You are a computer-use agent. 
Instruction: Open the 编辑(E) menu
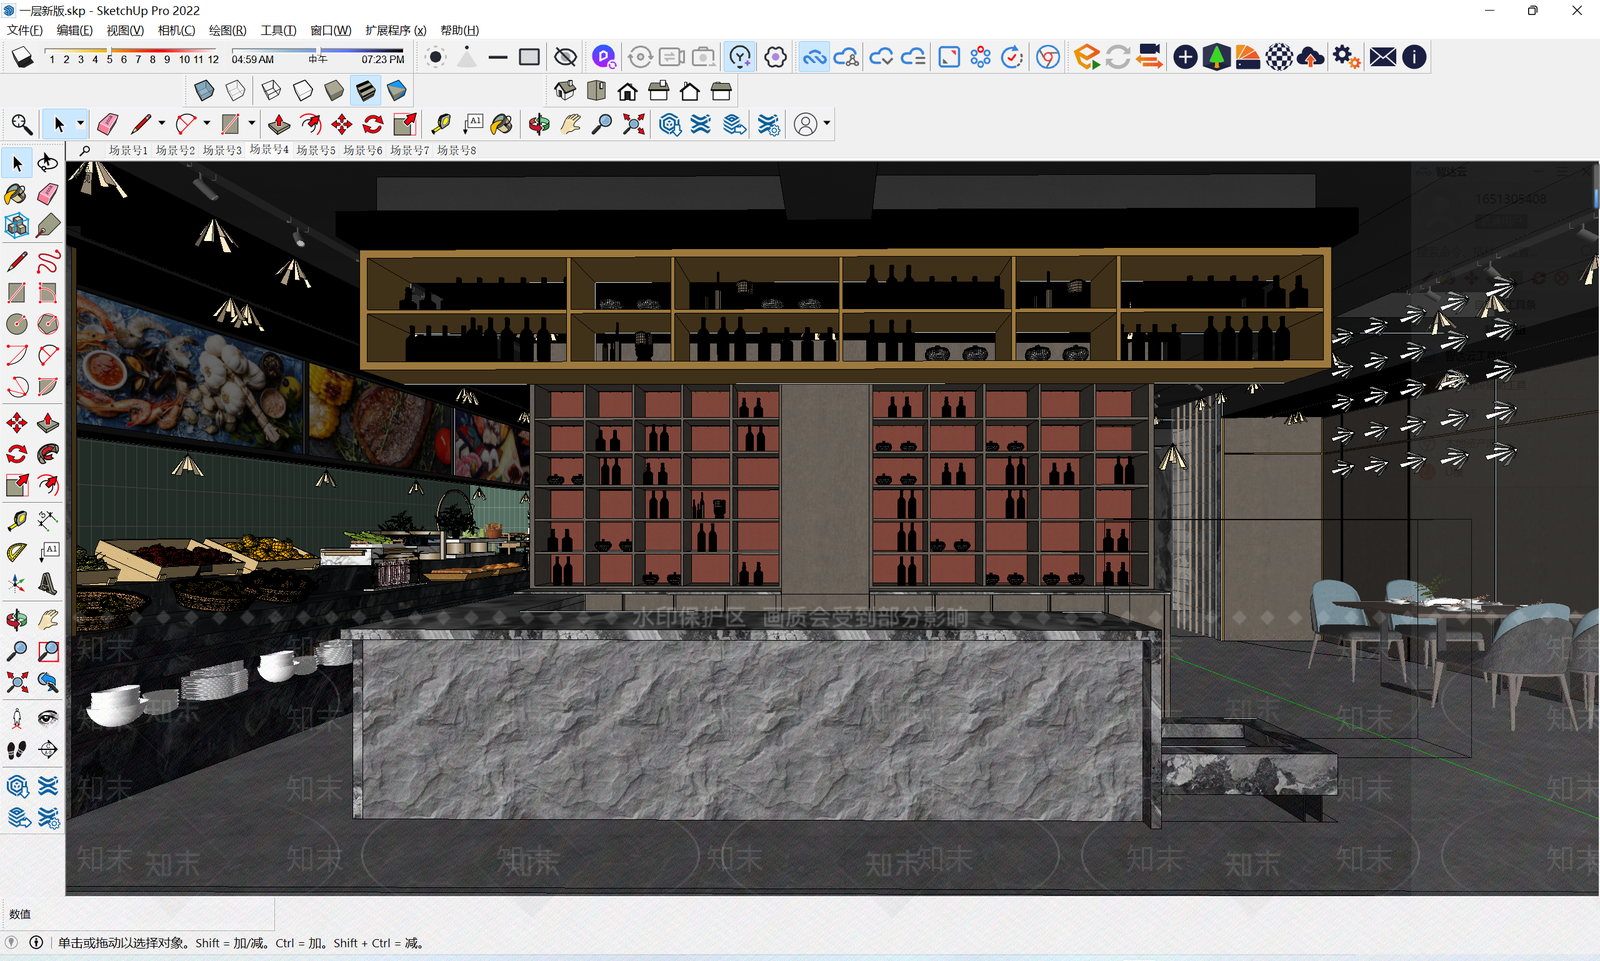point(75,30)
